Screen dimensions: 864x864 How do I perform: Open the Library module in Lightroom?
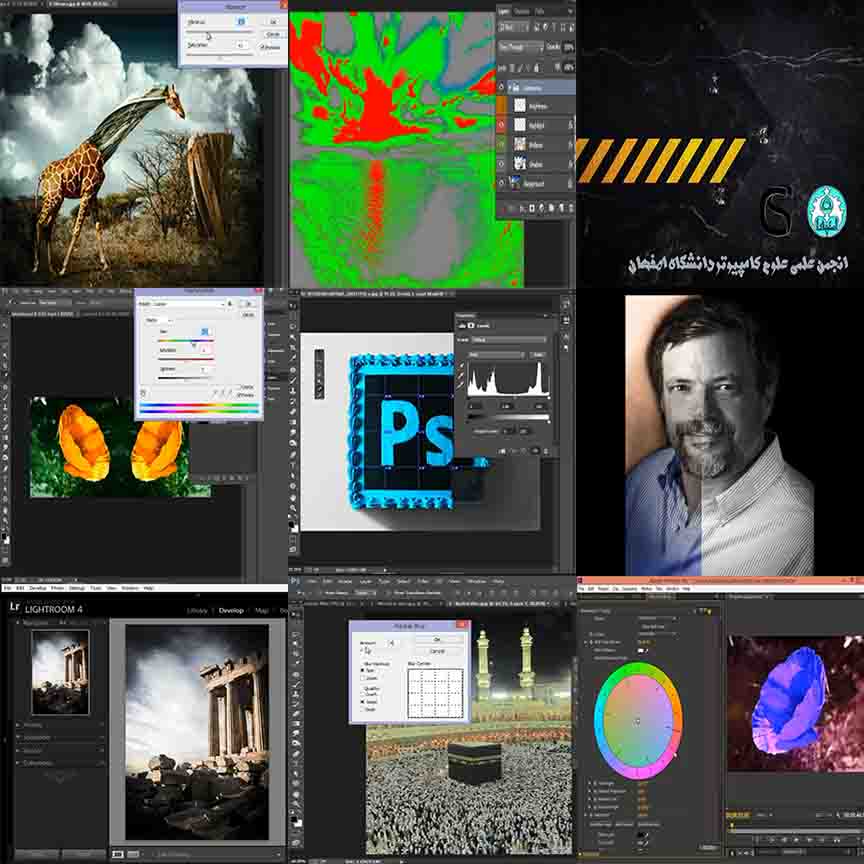(x=197, y=610)
